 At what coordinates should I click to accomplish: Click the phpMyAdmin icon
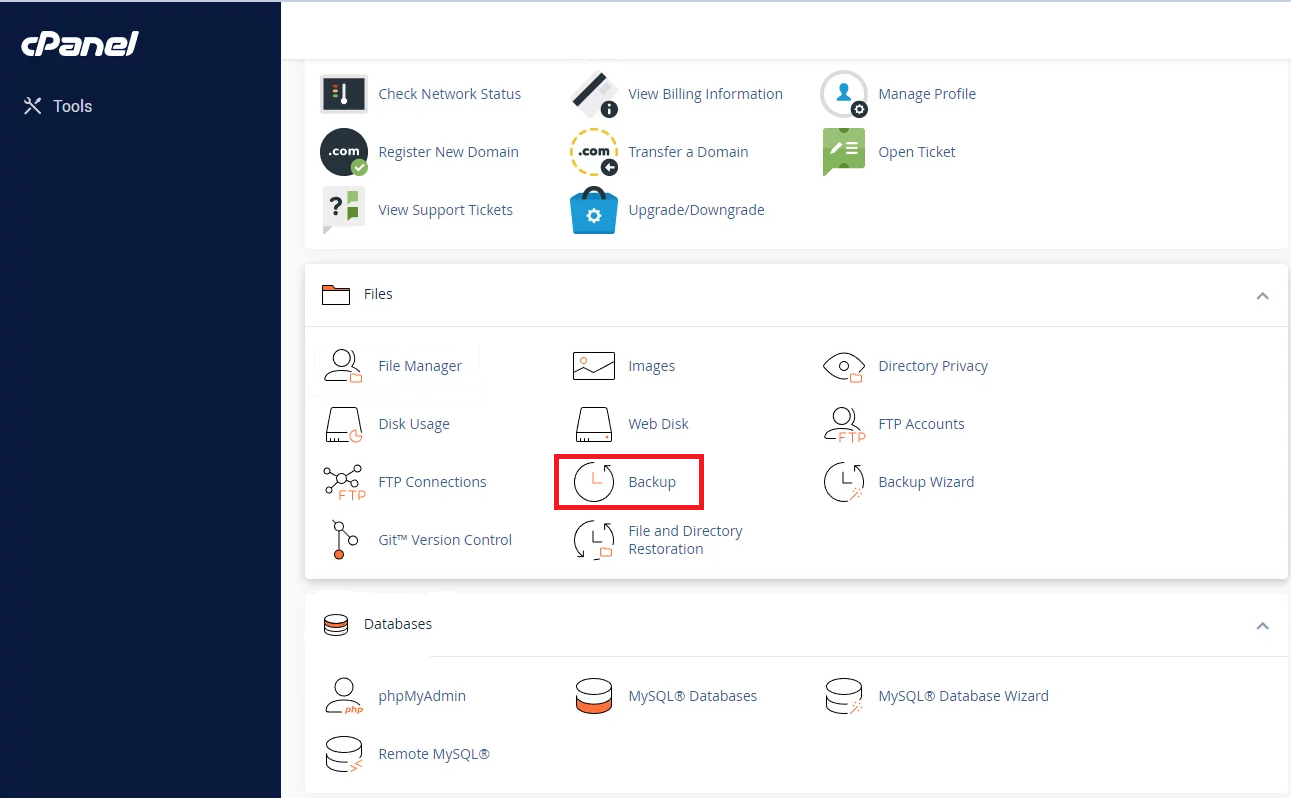point(344,696)
